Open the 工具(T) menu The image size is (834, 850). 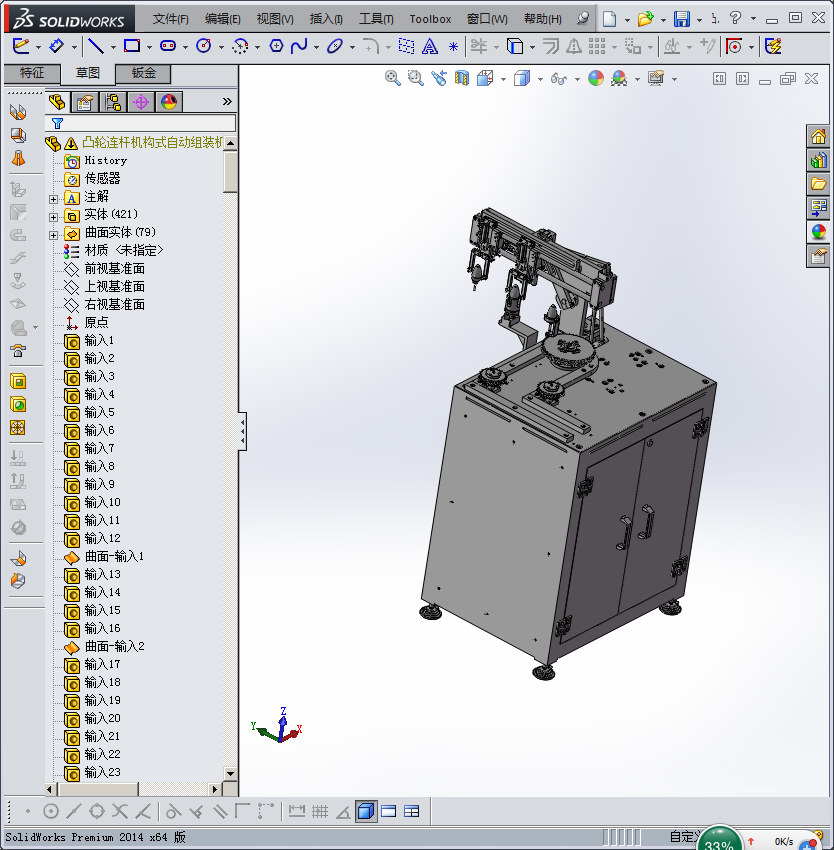pos(376,19)
